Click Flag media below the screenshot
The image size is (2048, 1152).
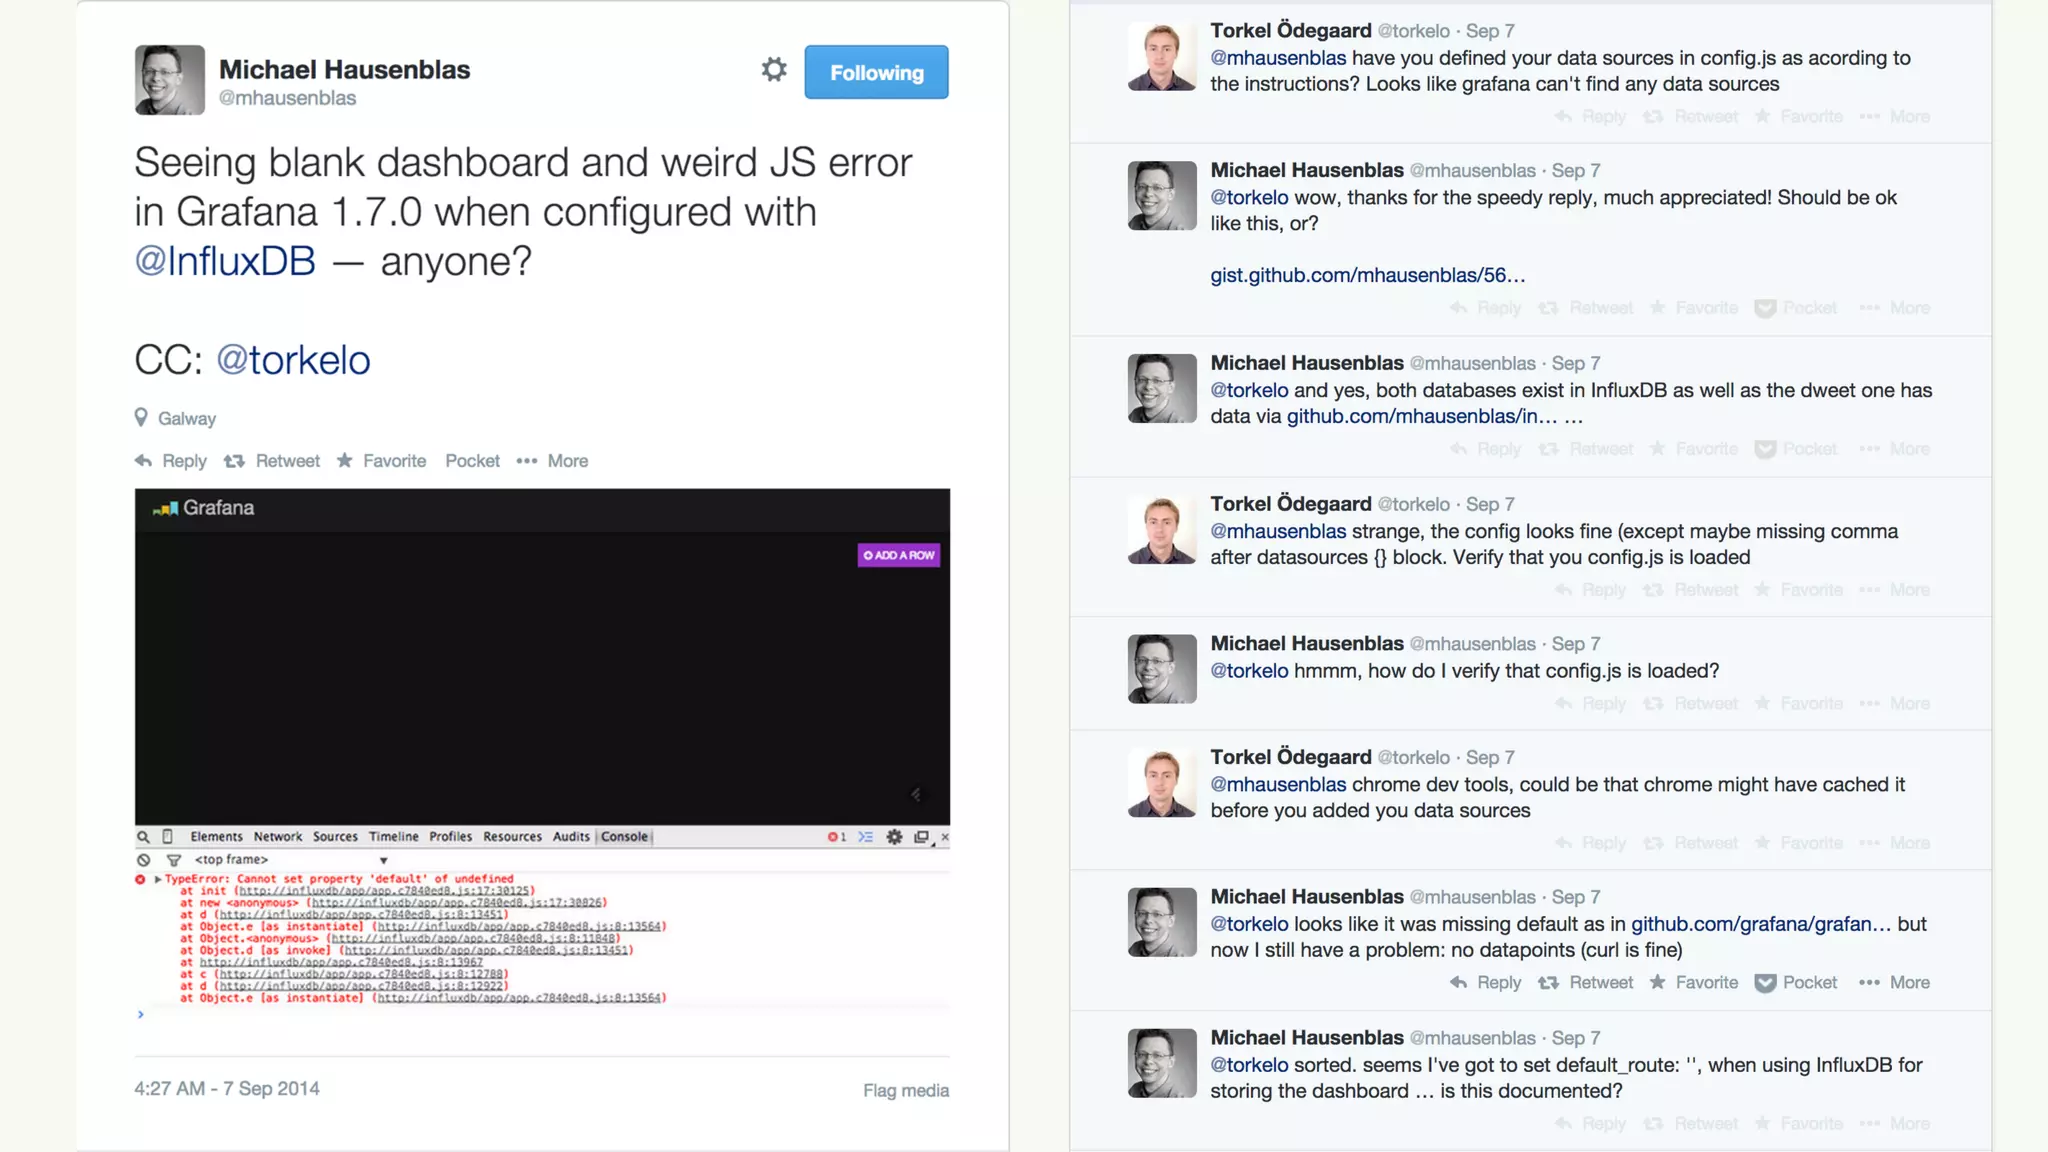(906, 1091)
